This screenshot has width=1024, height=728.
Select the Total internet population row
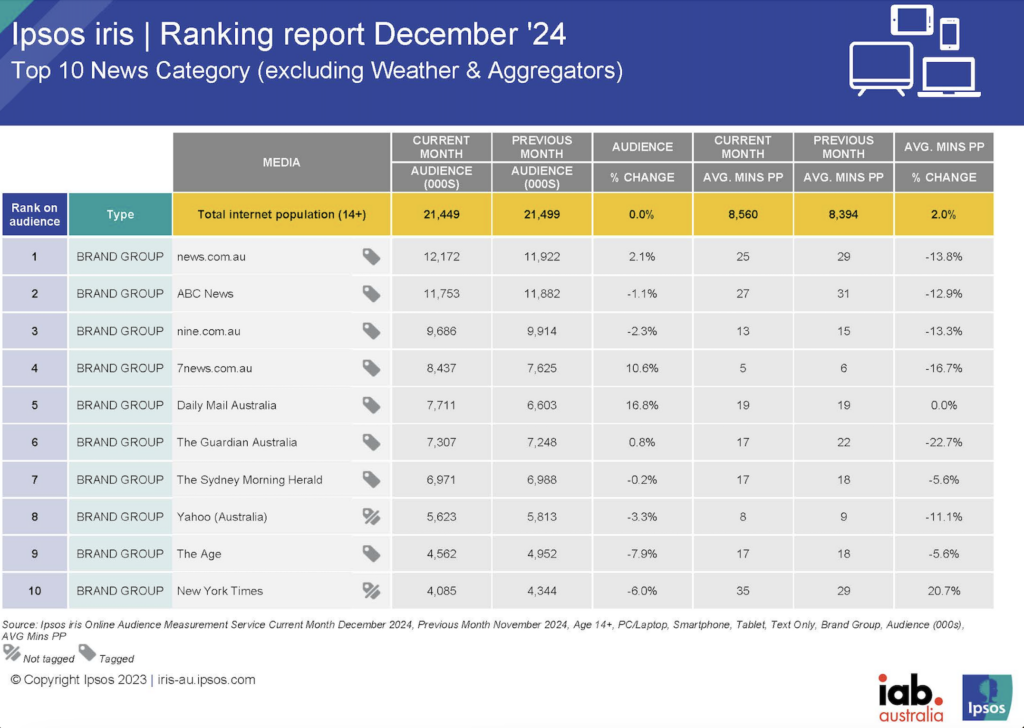click(281, 215)
